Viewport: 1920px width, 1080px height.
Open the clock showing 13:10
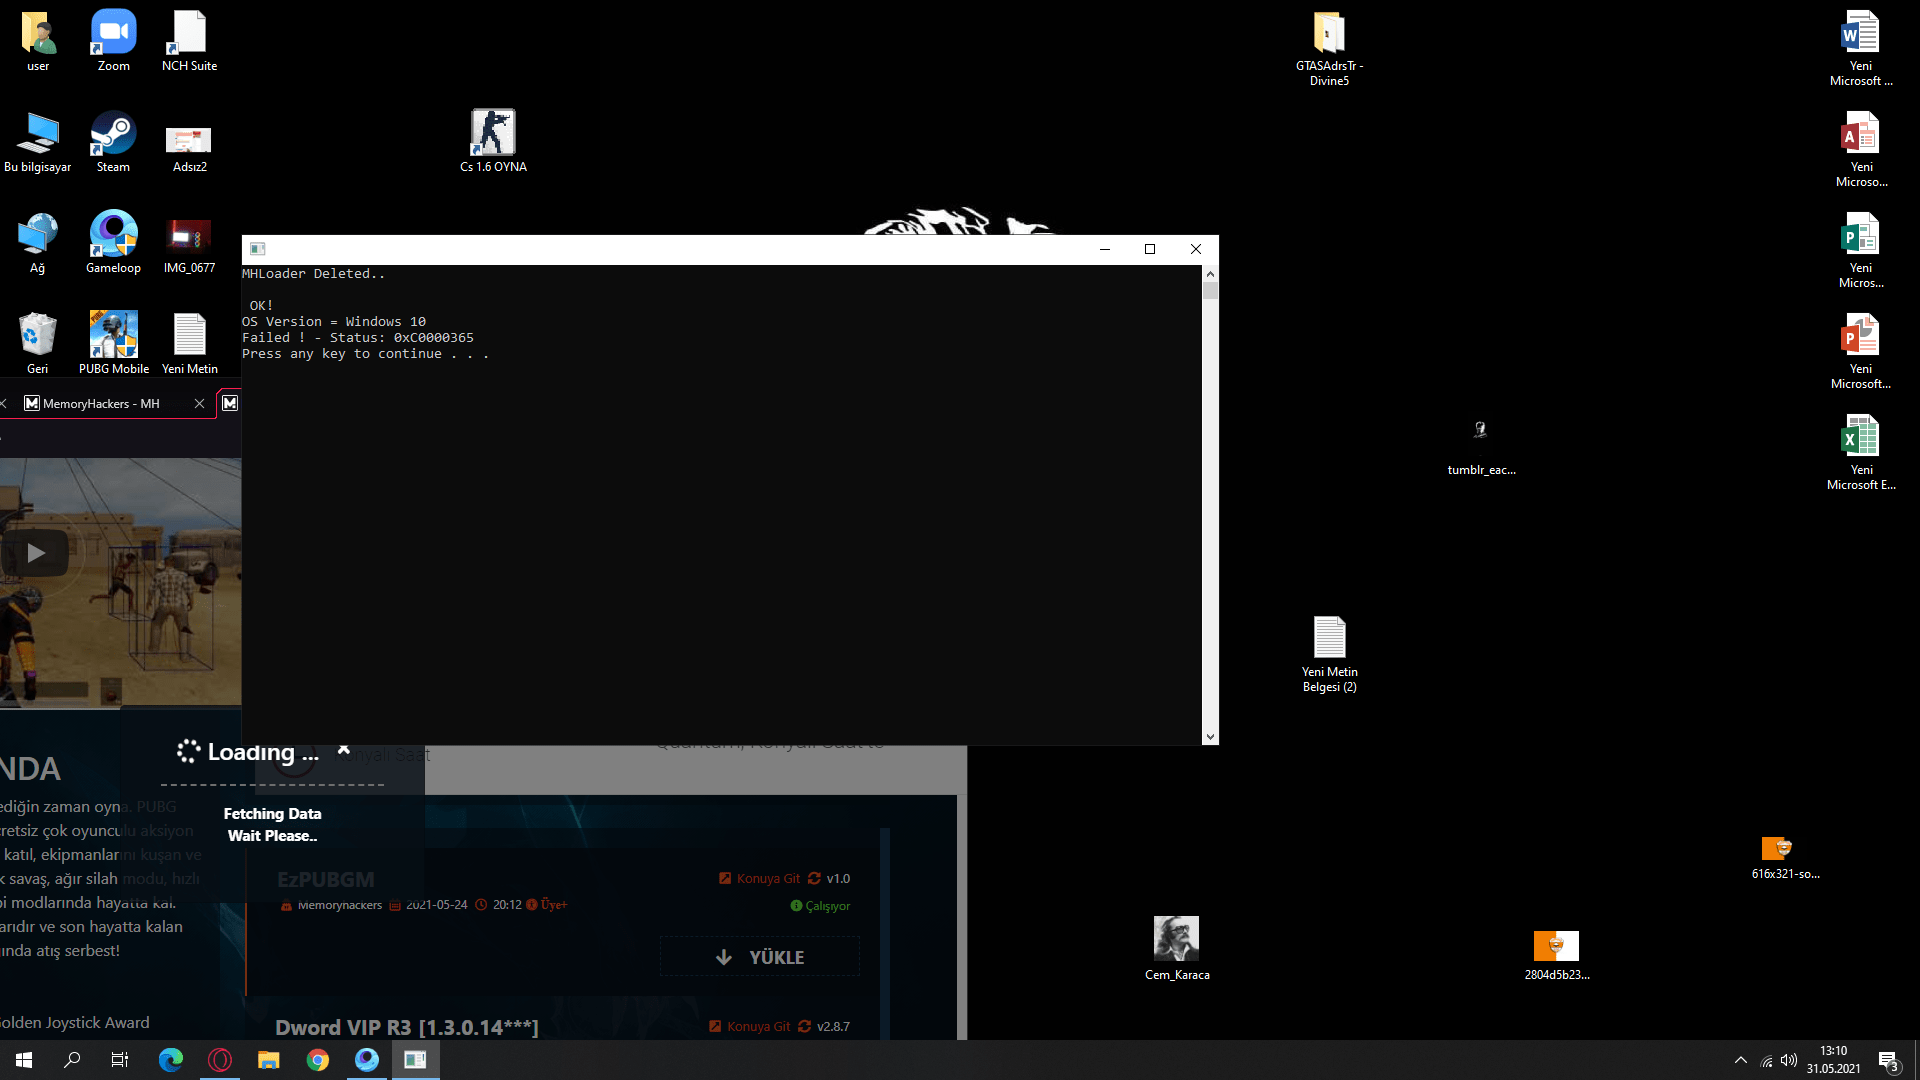[1833, 1060]
